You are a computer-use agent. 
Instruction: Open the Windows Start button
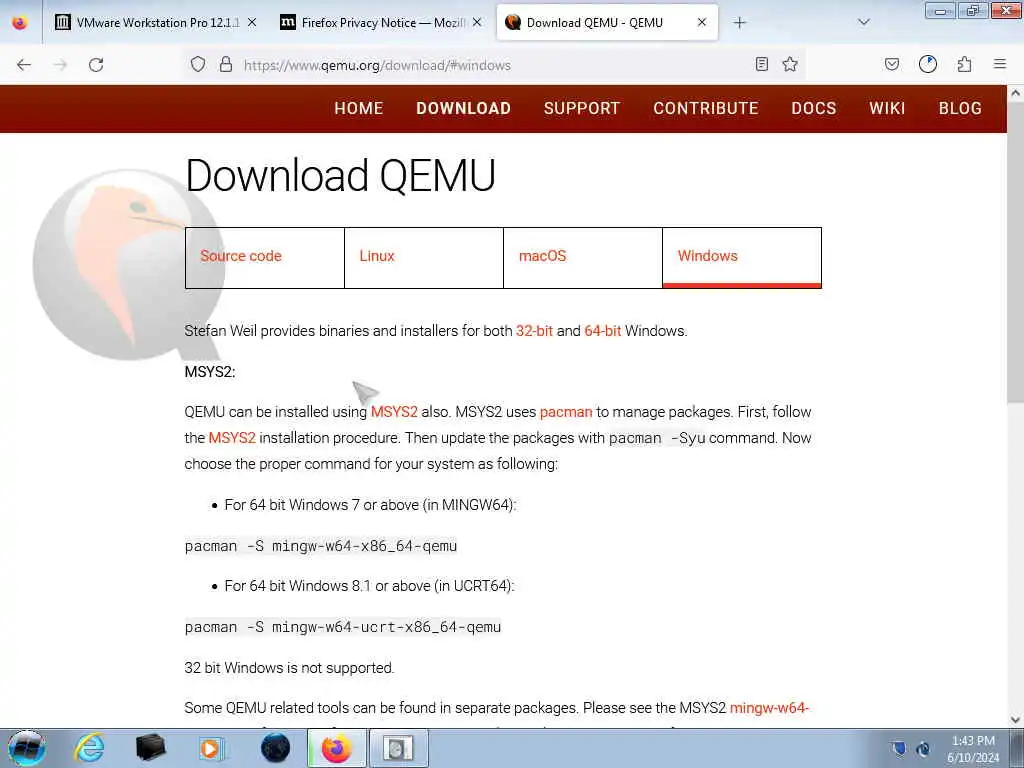coord(27,748)
